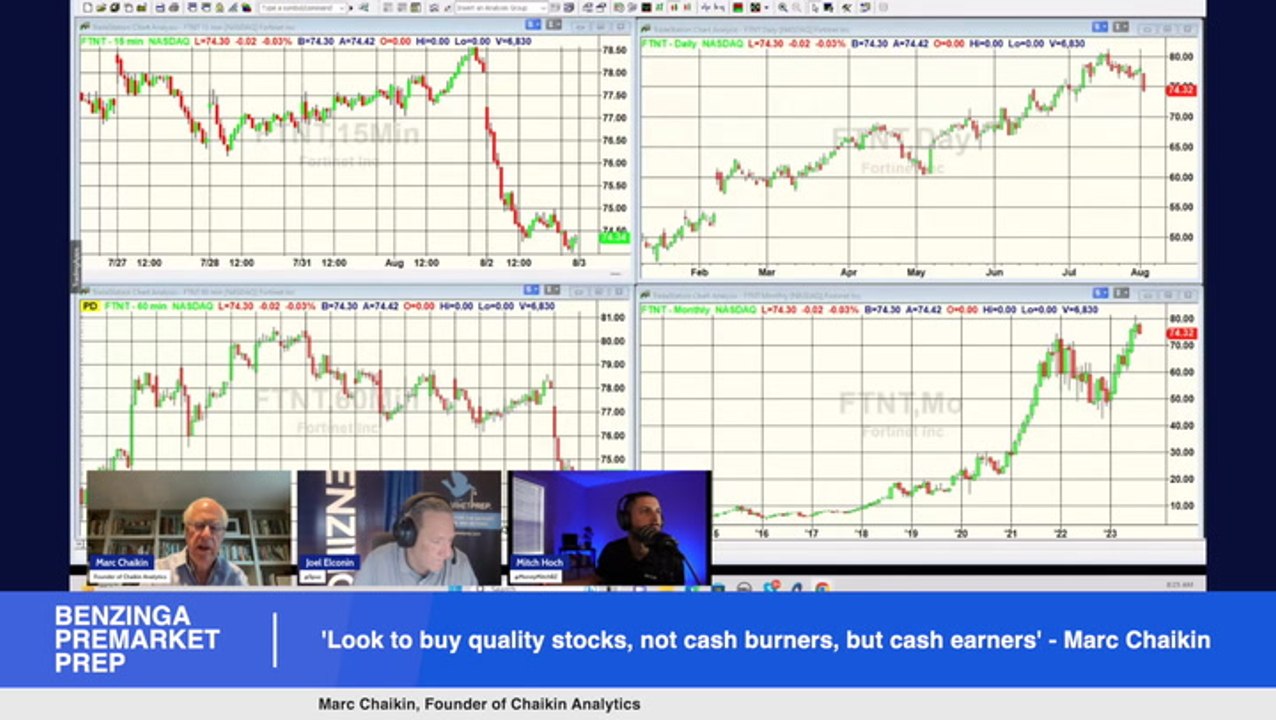Click the arrow beside the command line box
The image size is (1276, 720).
click(351, 7)
